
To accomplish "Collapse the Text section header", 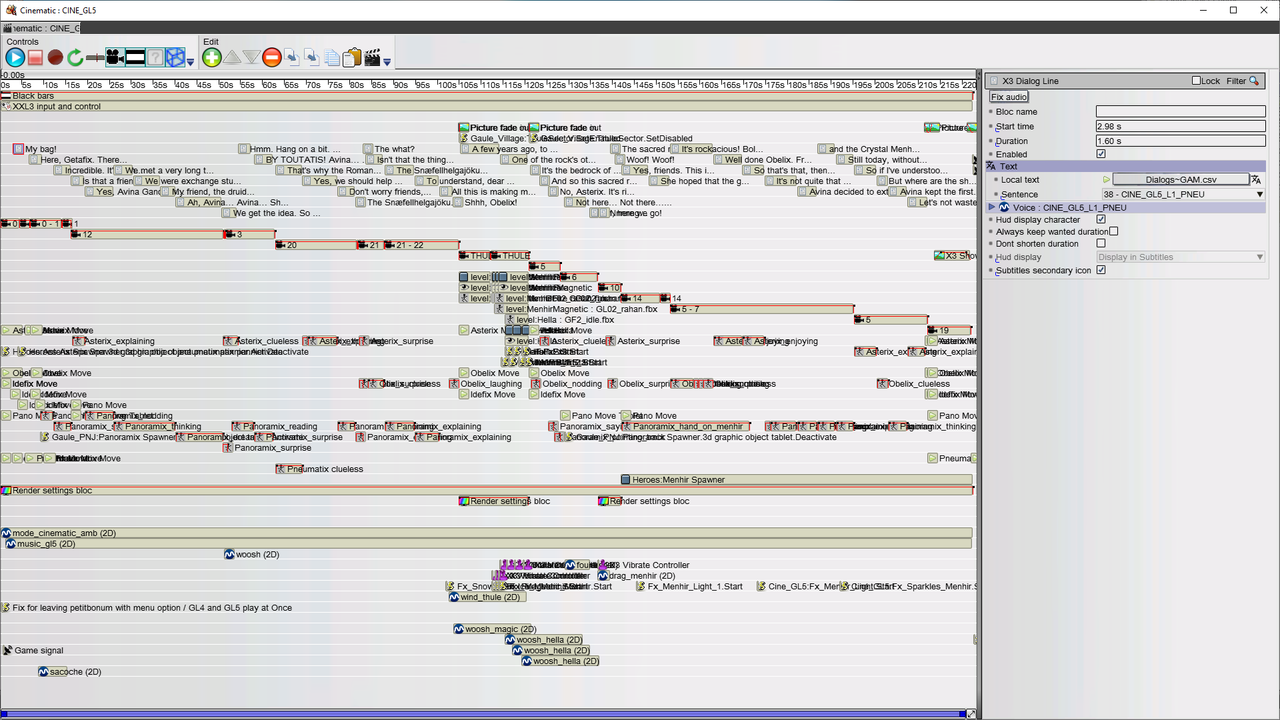I will point(1125,166).
